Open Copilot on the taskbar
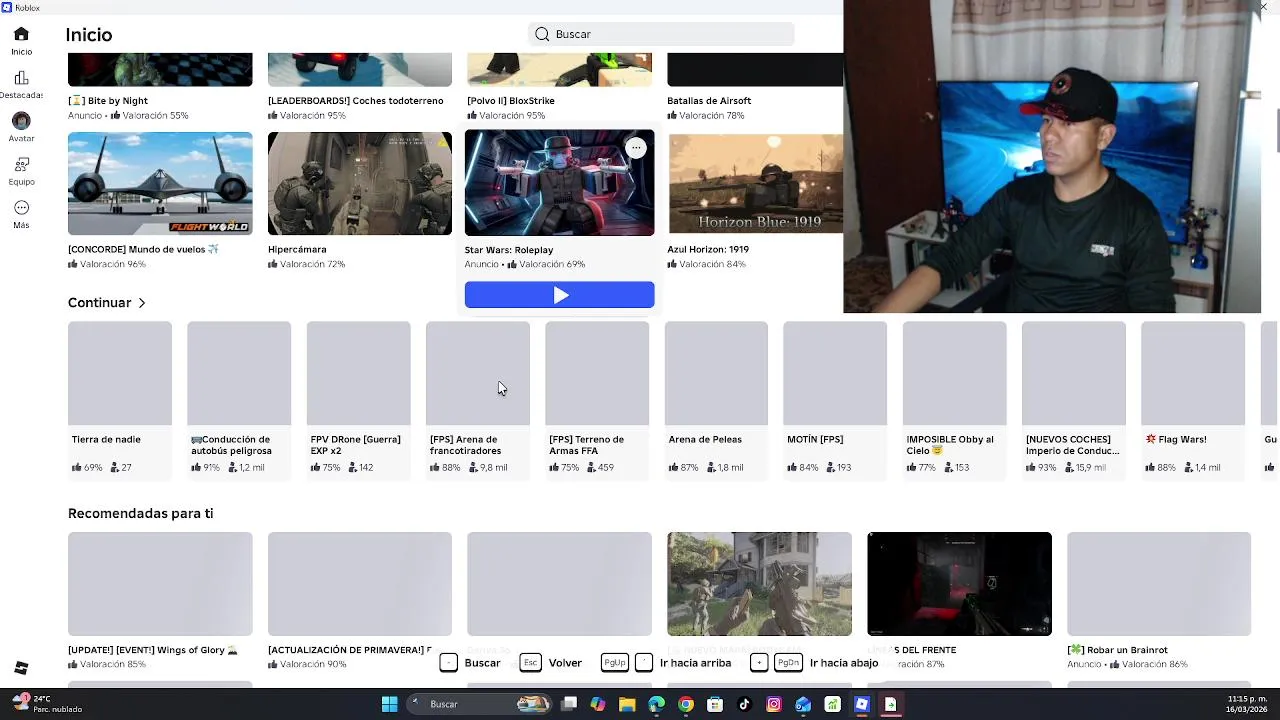The height and width of the screenshot is (720, 1280). coord(598,704)
